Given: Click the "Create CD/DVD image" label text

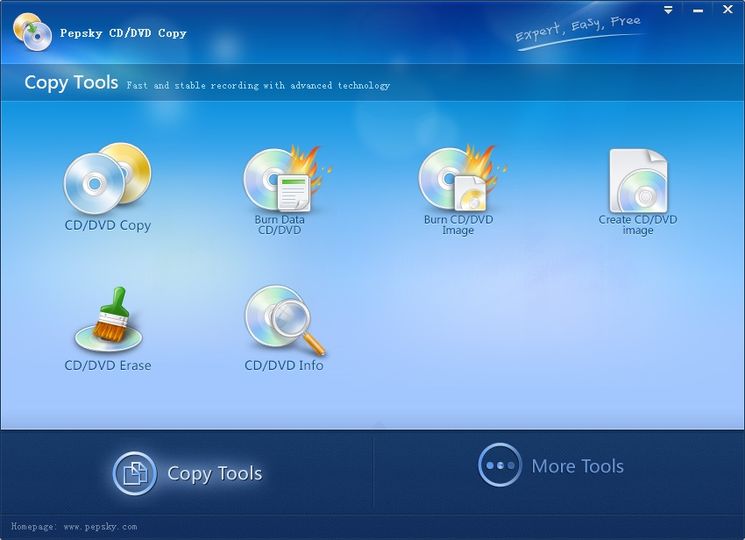Looking at the screenshot, I should (638, 225).
